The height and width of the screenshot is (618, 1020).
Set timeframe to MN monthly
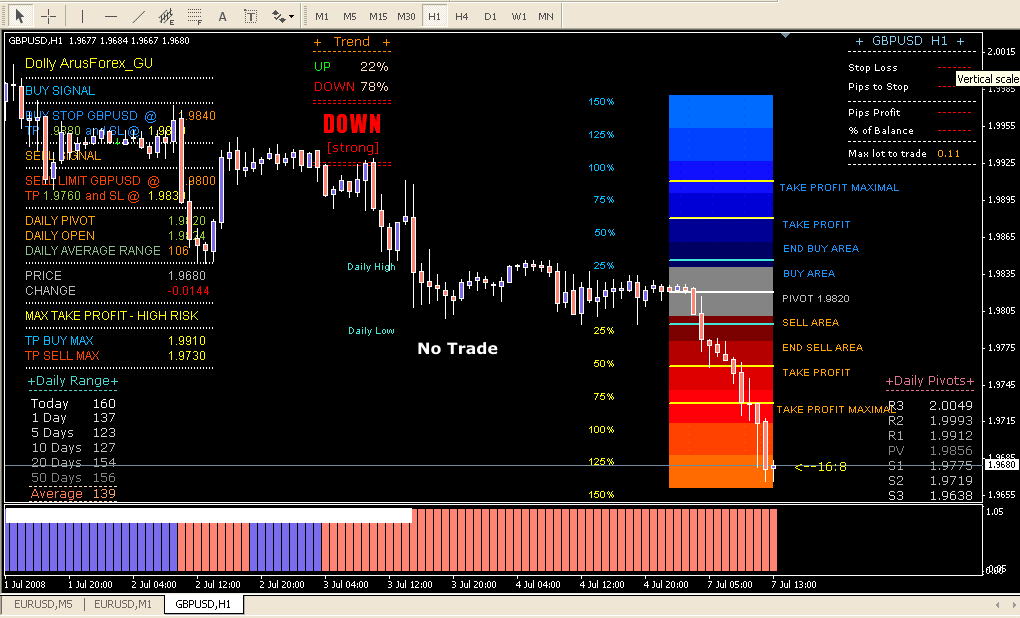(x=545, y=17)
